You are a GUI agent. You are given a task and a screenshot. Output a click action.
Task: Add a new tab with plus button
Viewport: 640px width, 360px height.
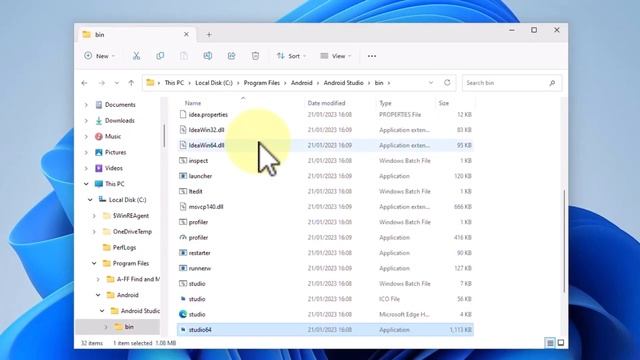click(x=209, y=35)
